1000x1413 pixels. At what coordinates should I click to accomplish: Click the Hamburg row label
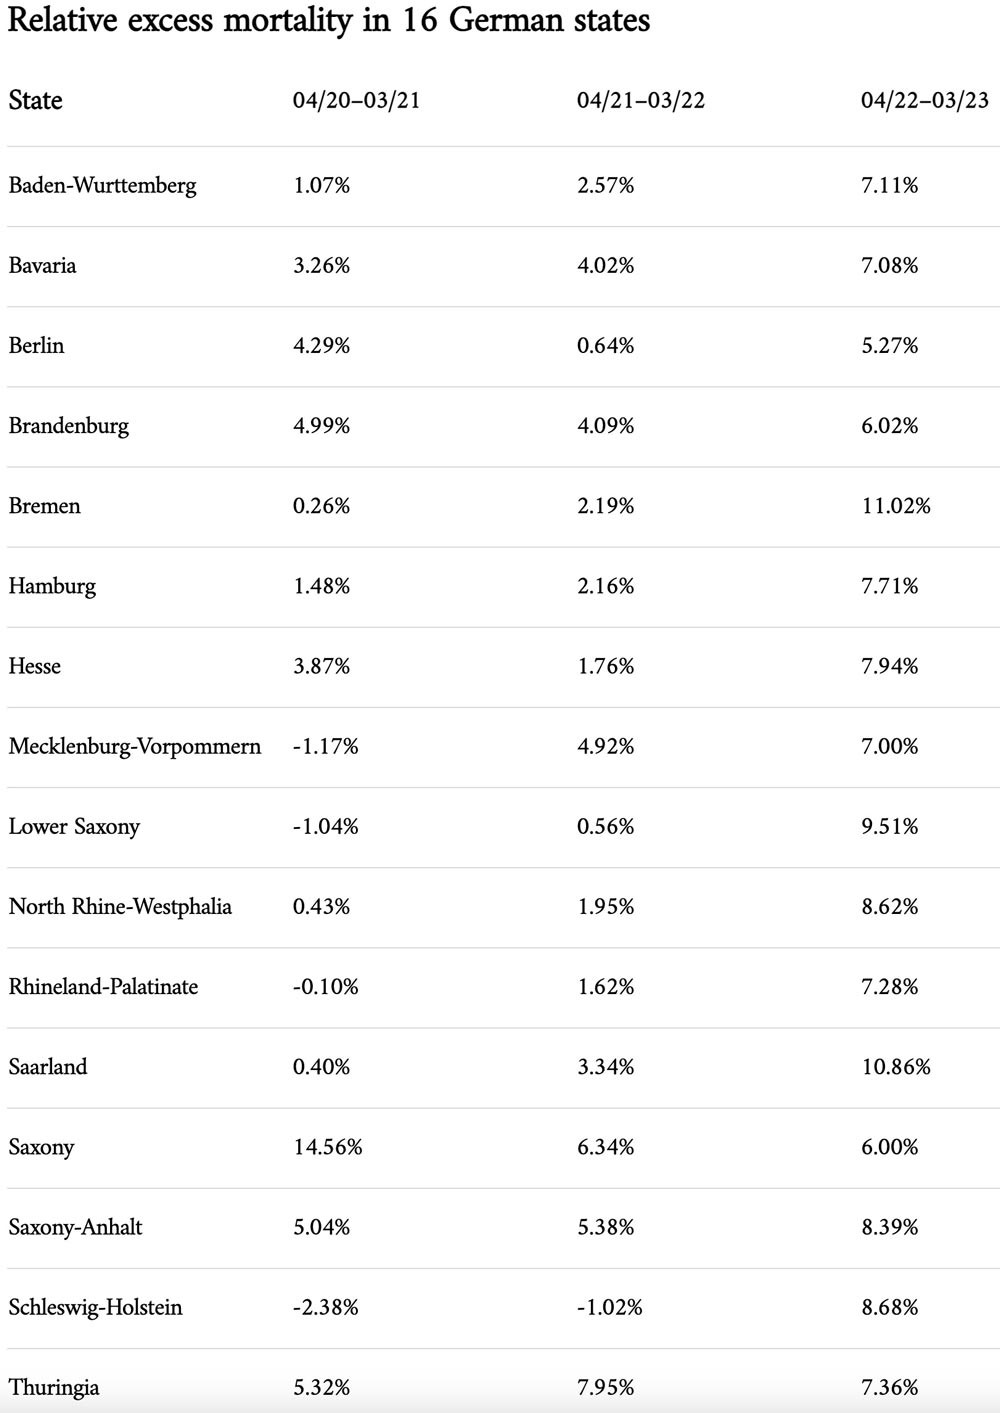tap(53, 587)
